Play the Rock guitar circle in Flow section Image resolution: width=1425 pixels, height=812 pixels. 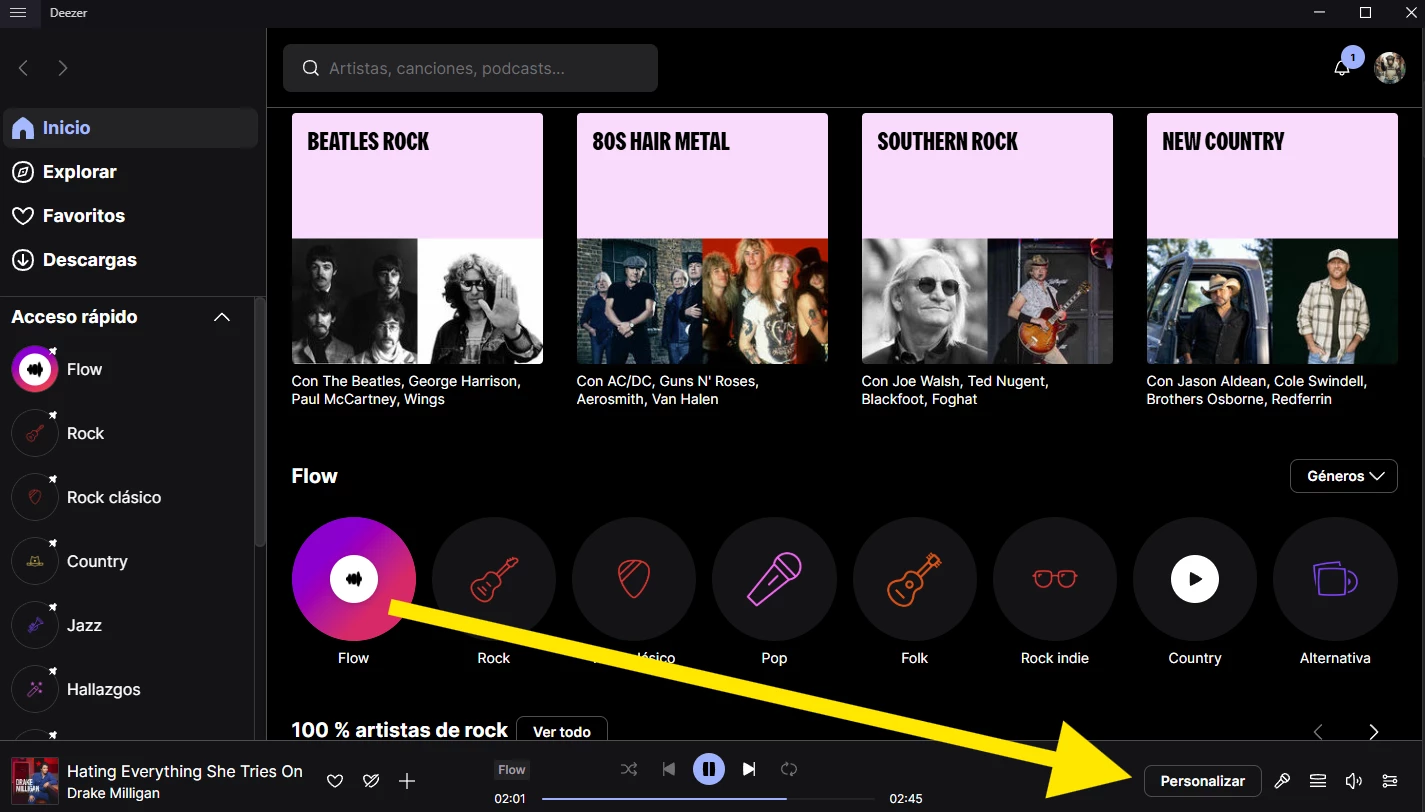coord(494,578)
